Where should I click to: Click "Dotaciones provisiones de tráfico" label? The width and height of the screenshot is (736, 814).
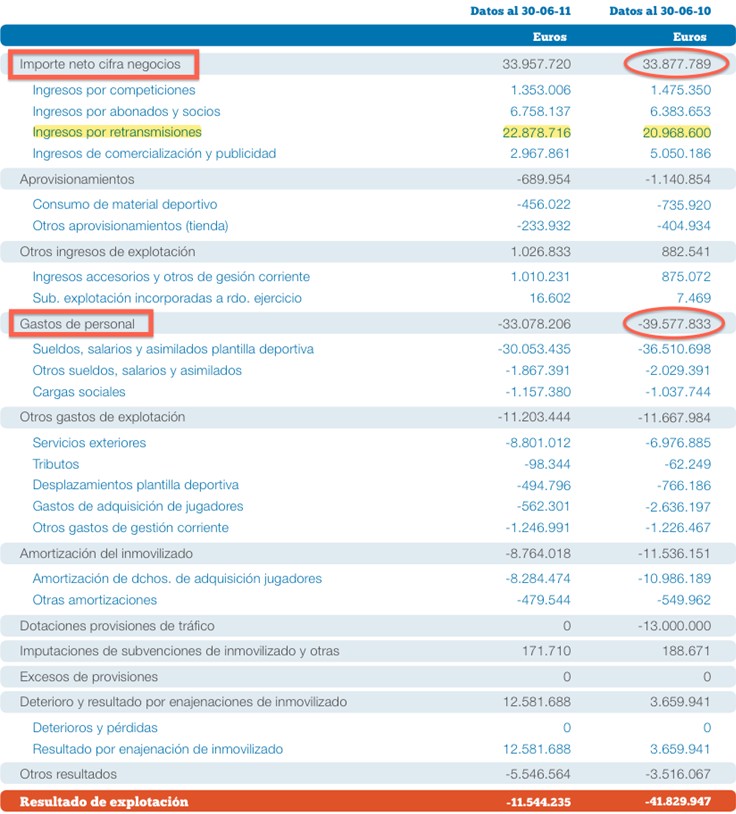117,626
